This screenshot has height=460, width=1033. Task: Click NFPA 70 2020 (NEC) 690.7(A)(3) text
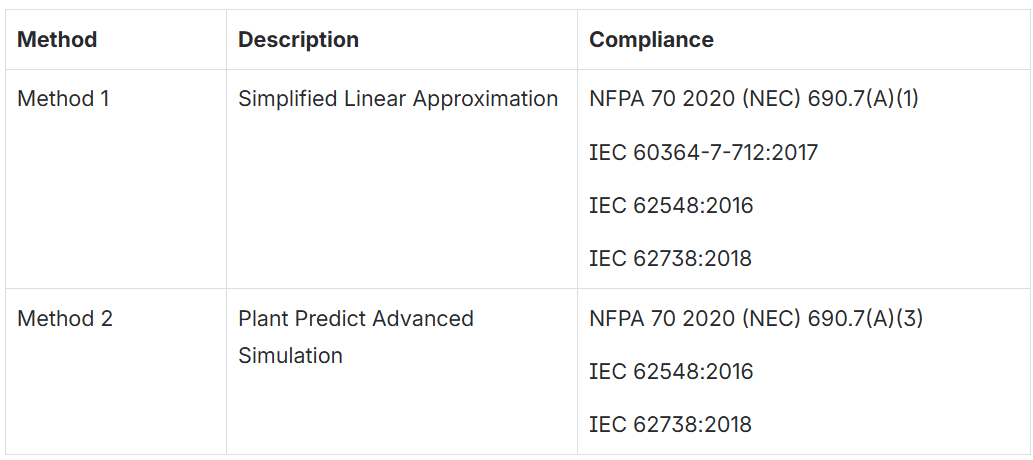[x=755, y=319]
